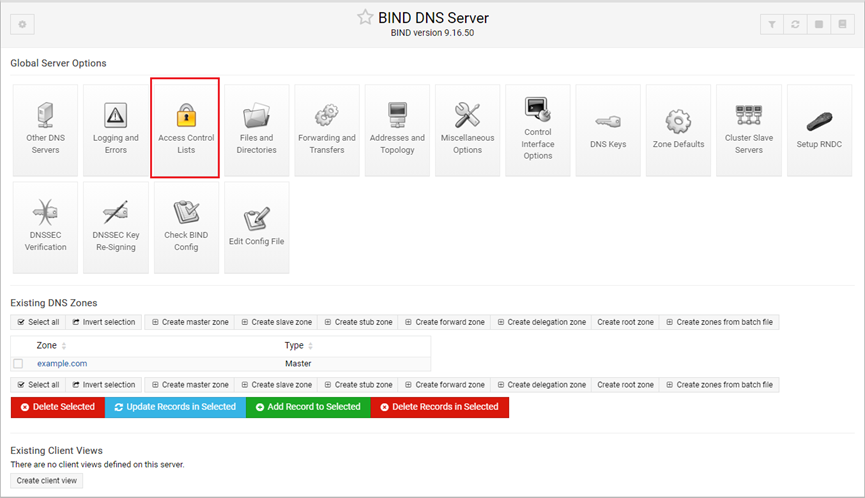
Task: Click lower Select all button
Action: pyautogui.click(x=38, y=385)
